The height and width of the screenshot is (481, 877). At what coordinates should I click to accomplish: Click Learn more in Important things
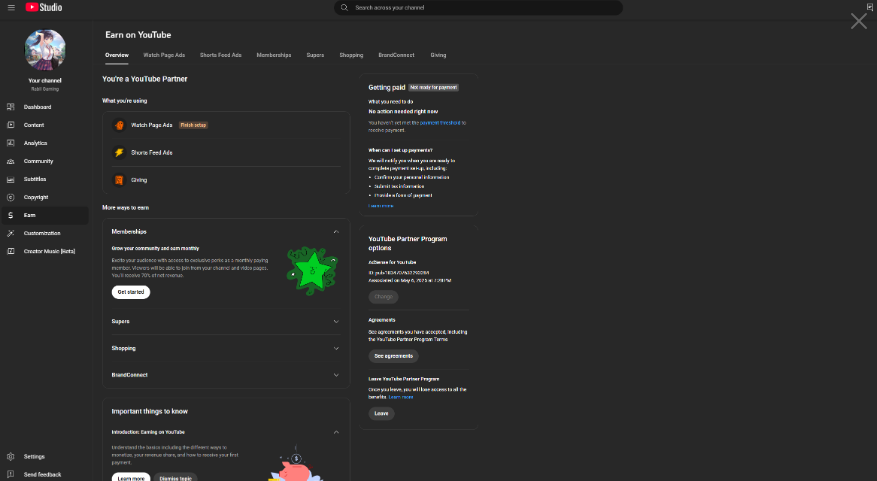pos(131,478)
